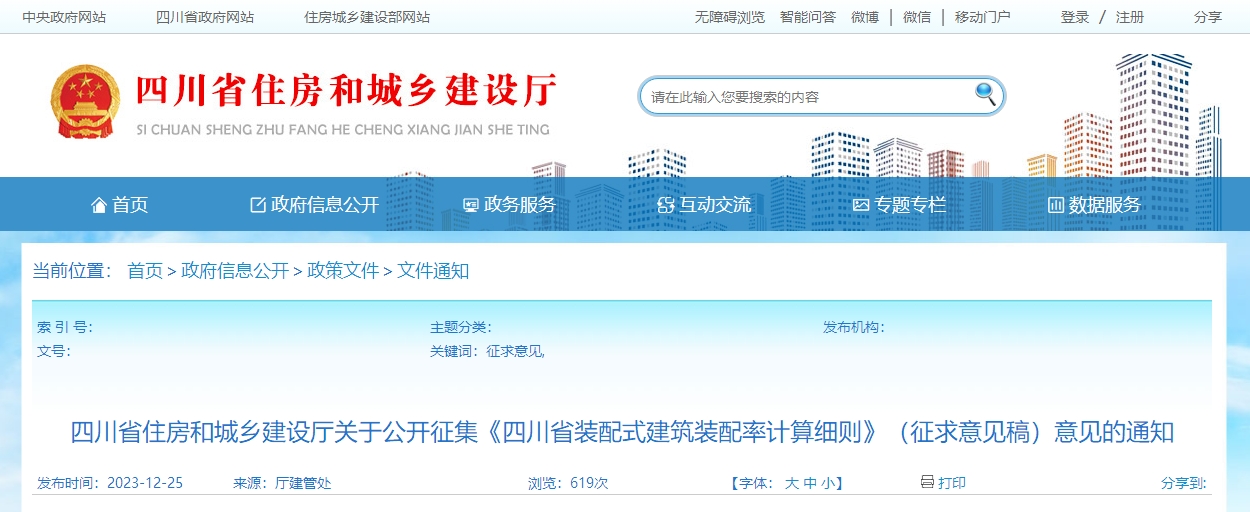The image size is (1250, 512).
Task: Click the 政府信息公开 edit icon
Action: (258, 205)
